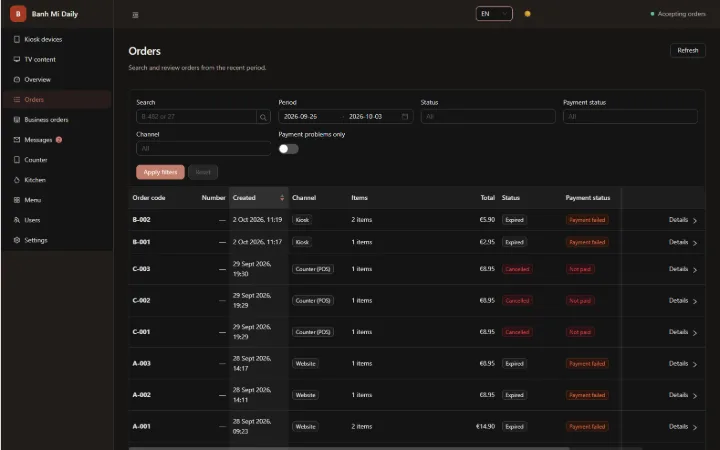Open the Payment status filter dropdown
The width and height of the screenshot is (720, 450).
[x=630, y=117]
